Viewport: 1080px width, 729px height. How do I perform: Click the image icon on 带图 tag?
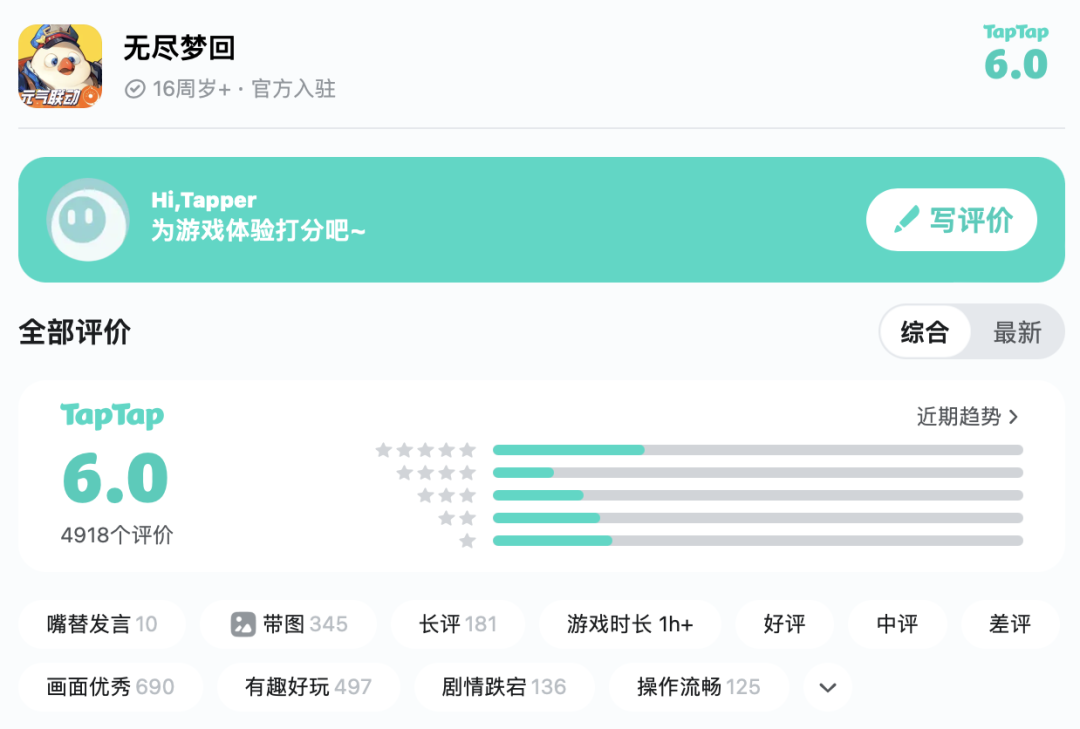(243, 625)
